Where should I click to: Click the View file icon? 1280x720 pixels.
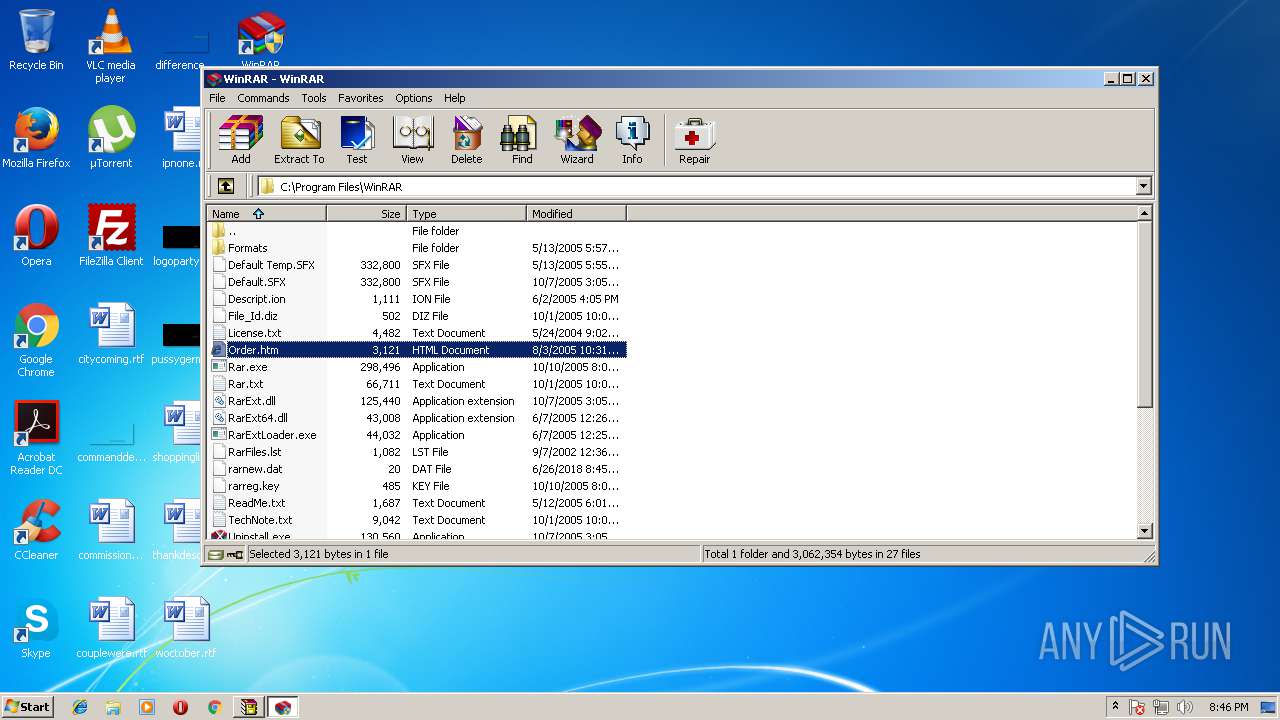[412, 140]
